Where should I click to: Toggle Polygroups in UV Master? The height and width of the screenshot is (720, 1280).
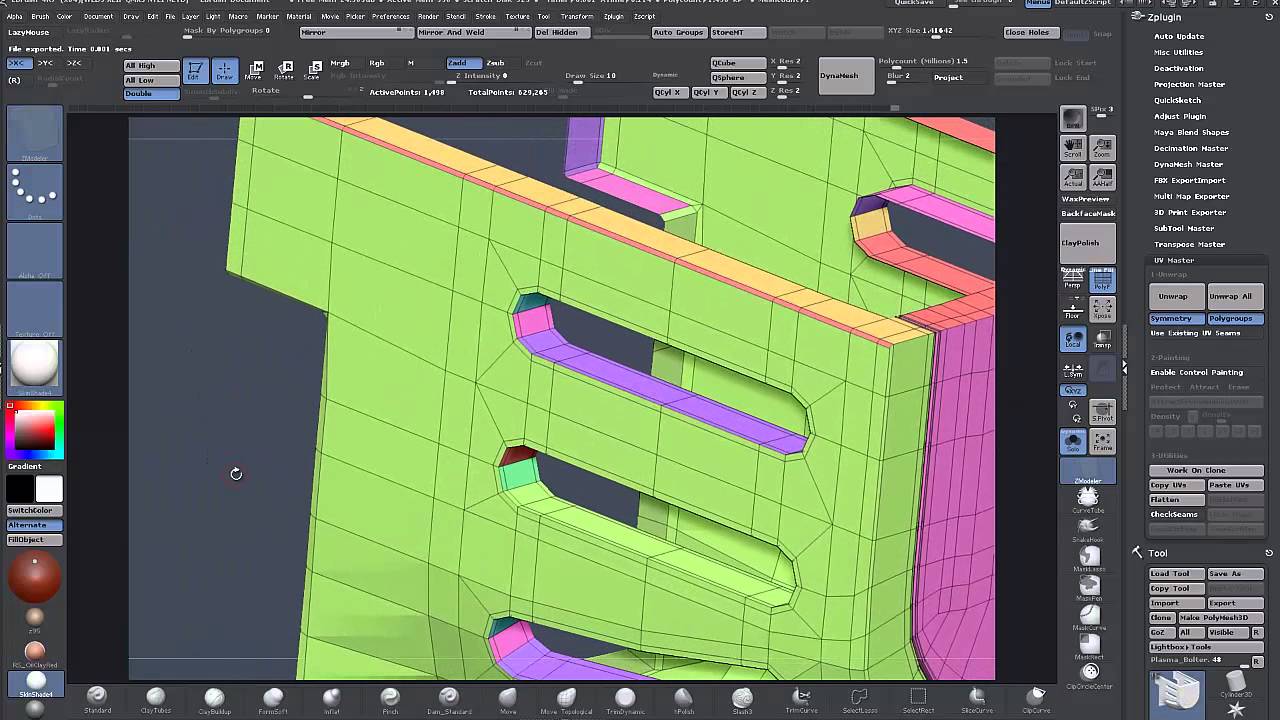click(1235, 318)
